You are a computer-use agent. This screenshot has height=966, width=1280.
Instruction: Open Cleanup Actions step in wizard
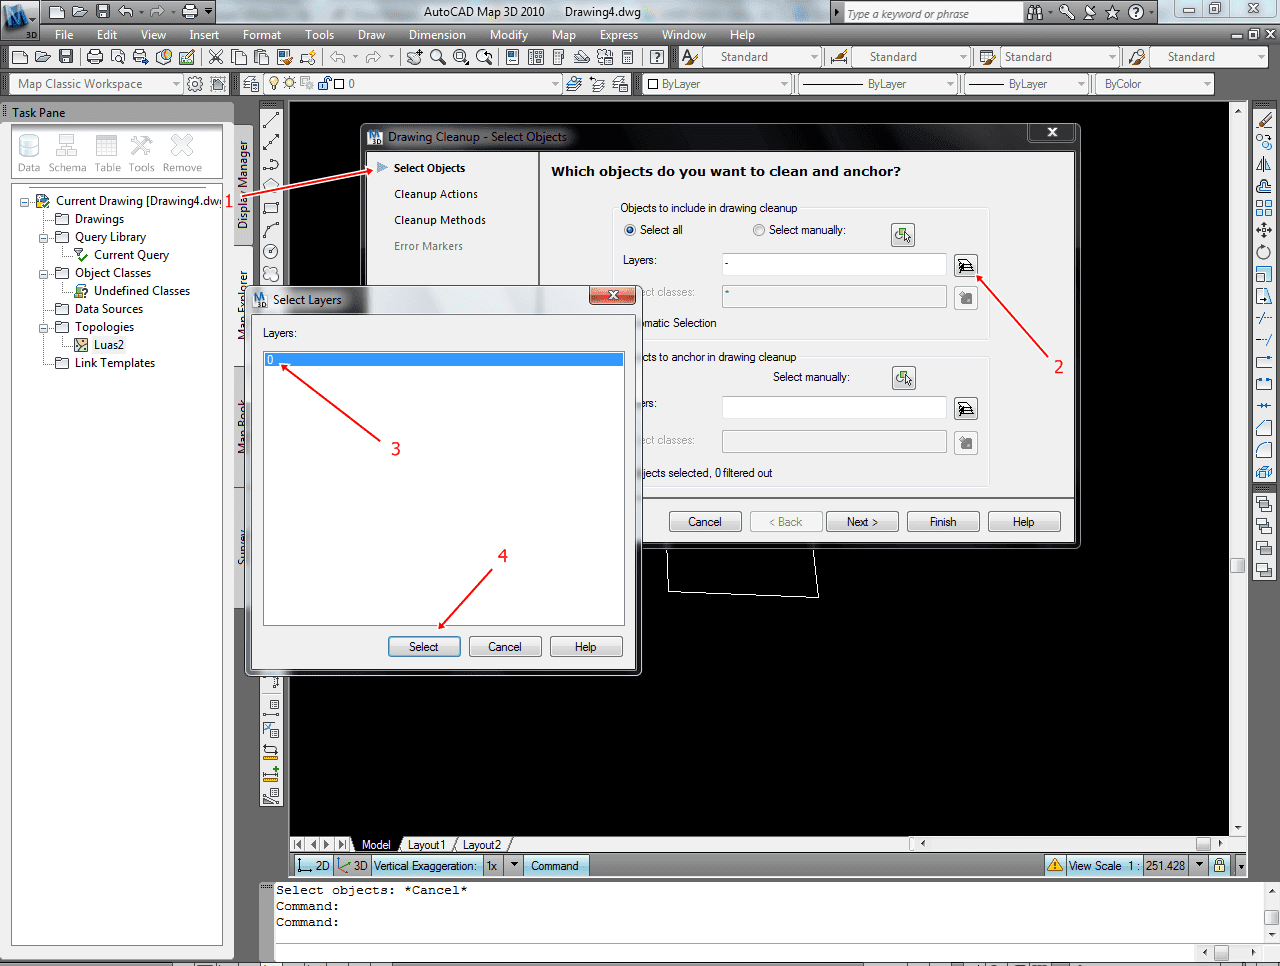pyautogui.click(x=436, y=194)
